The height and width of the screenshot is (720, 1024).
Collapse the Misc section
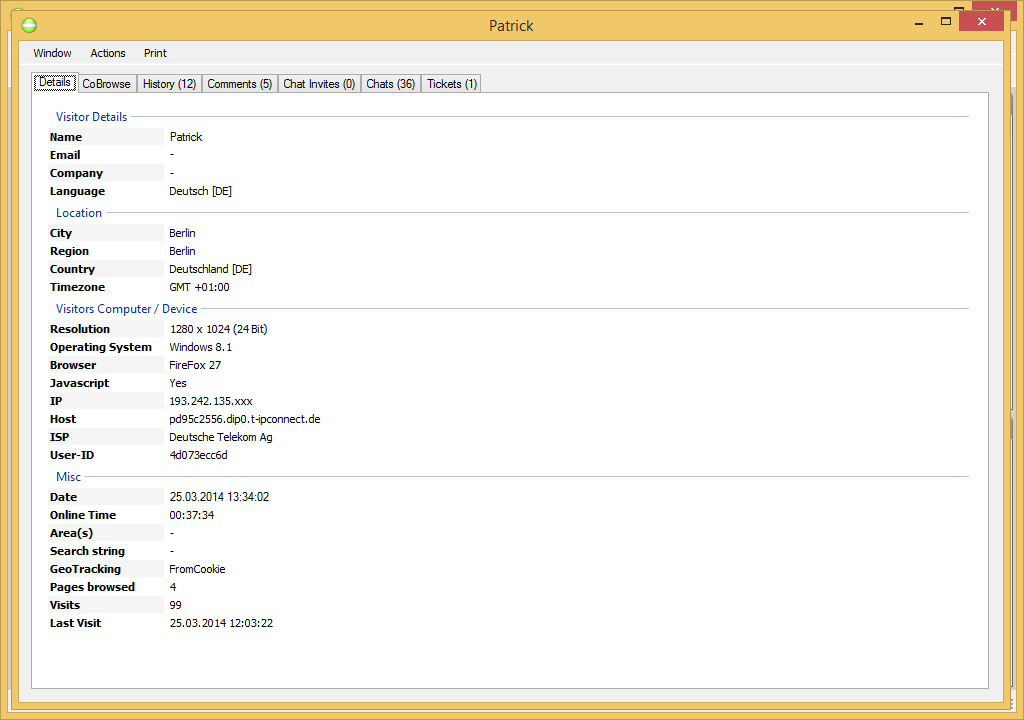68,476
